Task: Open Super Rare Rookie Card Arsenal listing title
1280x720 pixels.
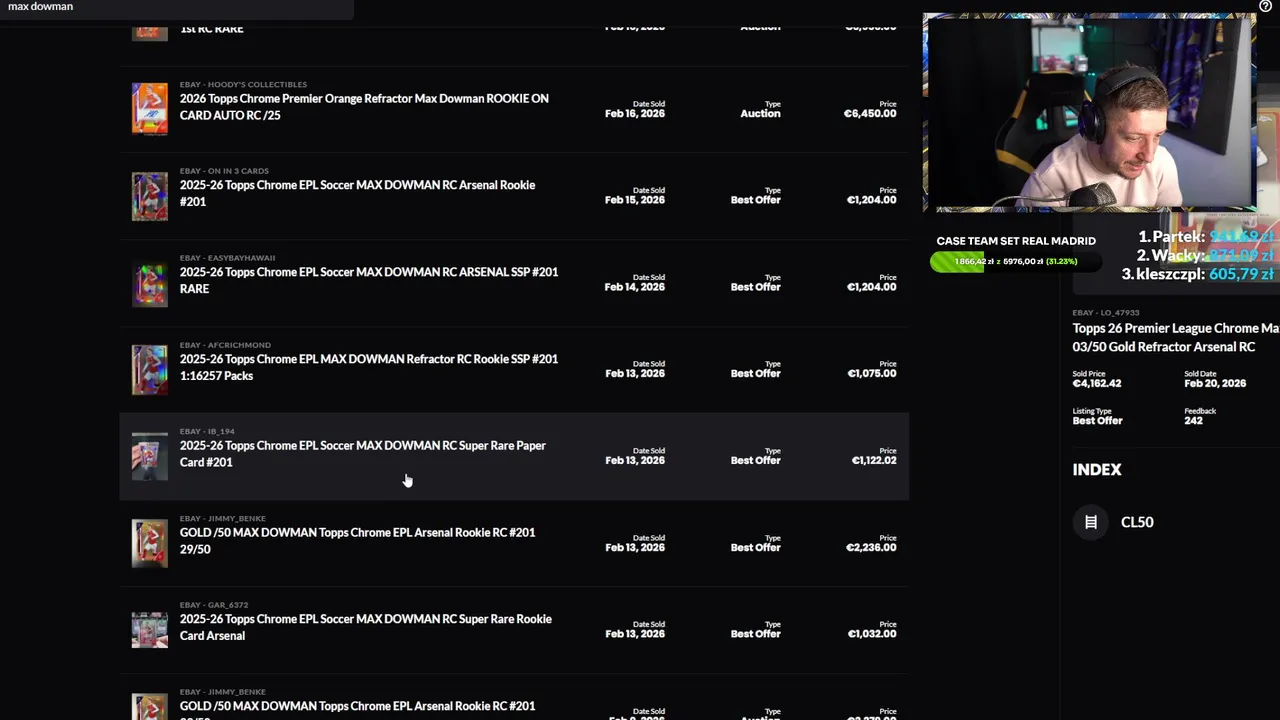Action: (366, 627)
